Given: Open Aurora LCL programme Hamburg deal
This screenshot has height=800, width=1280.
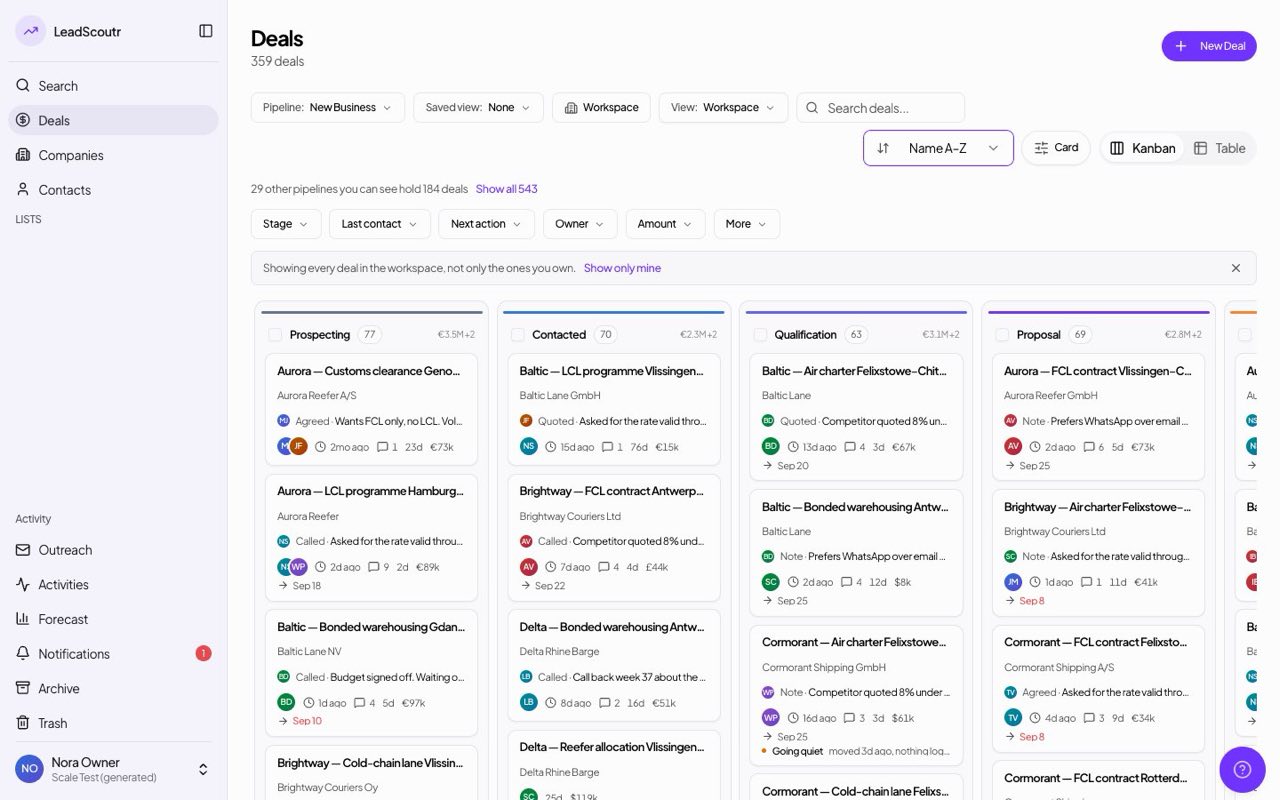Looking at the screenshot, I should [x=371, y=536].
